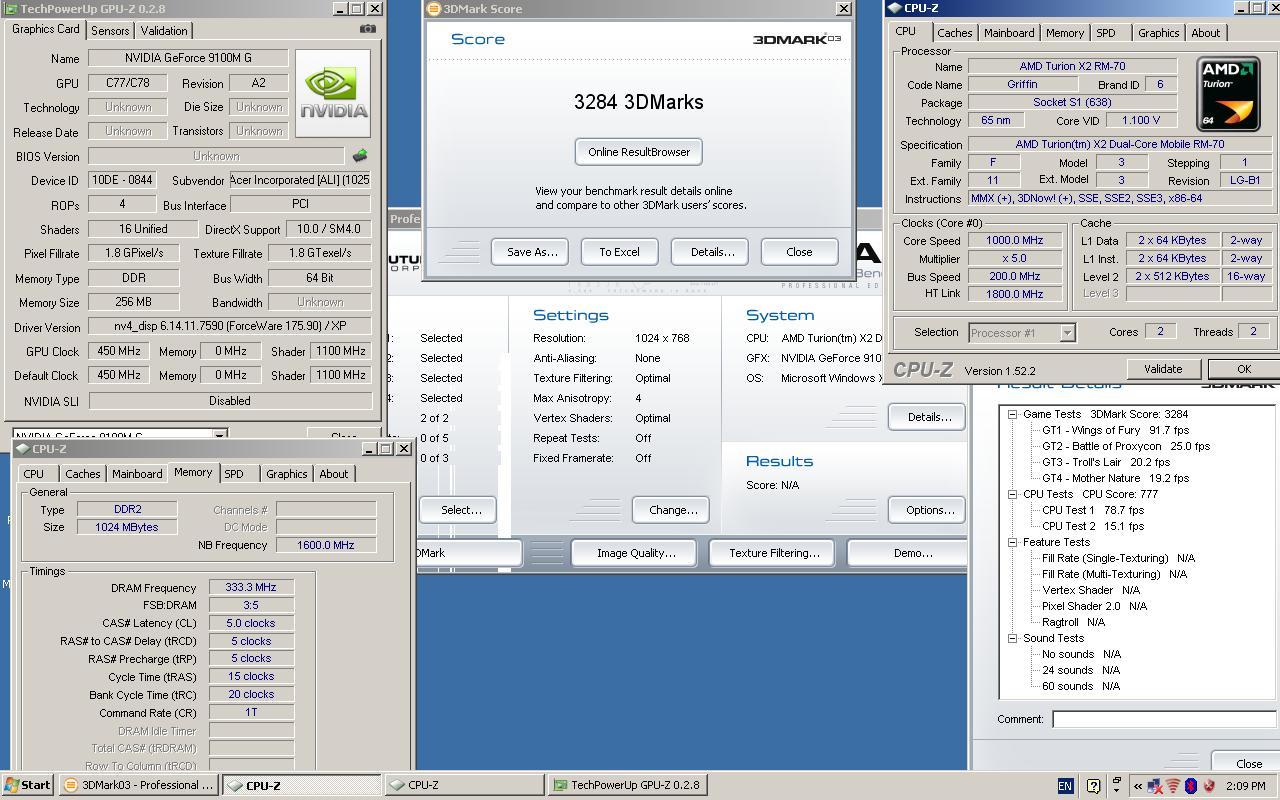Collapse the CPU Tests tree node
The height and width of the screenshot is (800, 1280).
1012,494
